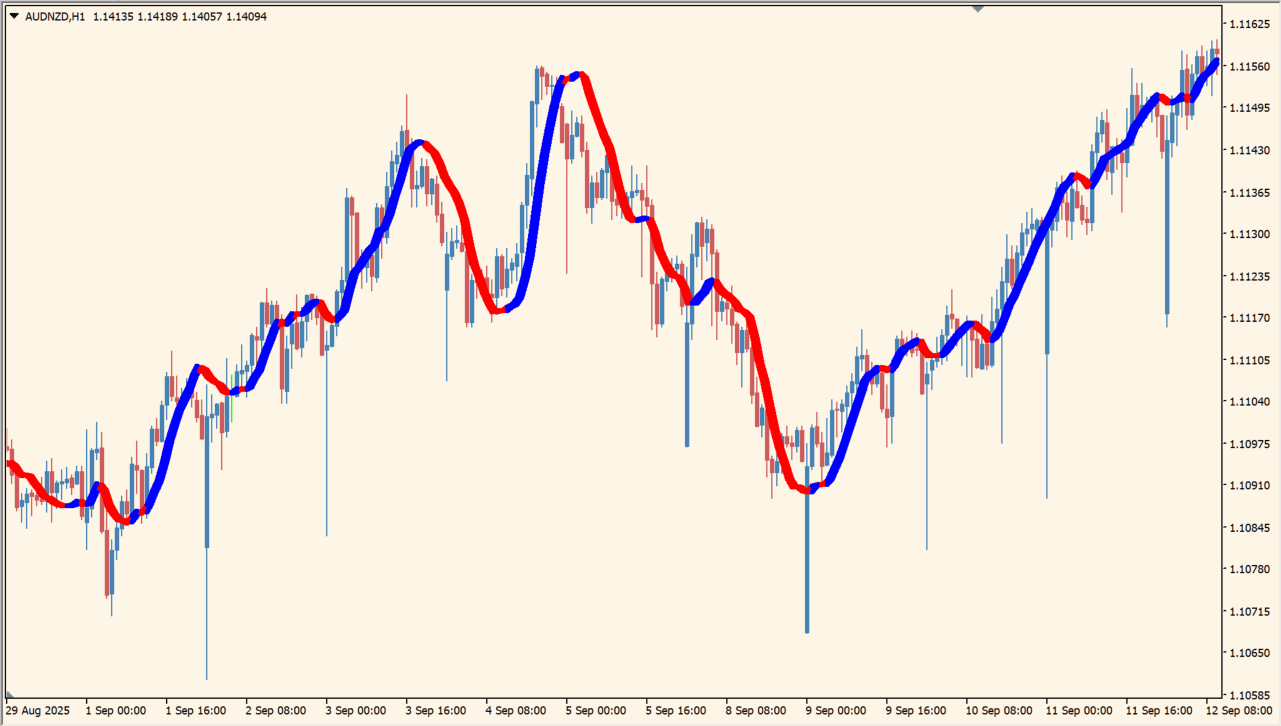
Task: Click the 1 Sep 16:00 time label
Action: 196,711
